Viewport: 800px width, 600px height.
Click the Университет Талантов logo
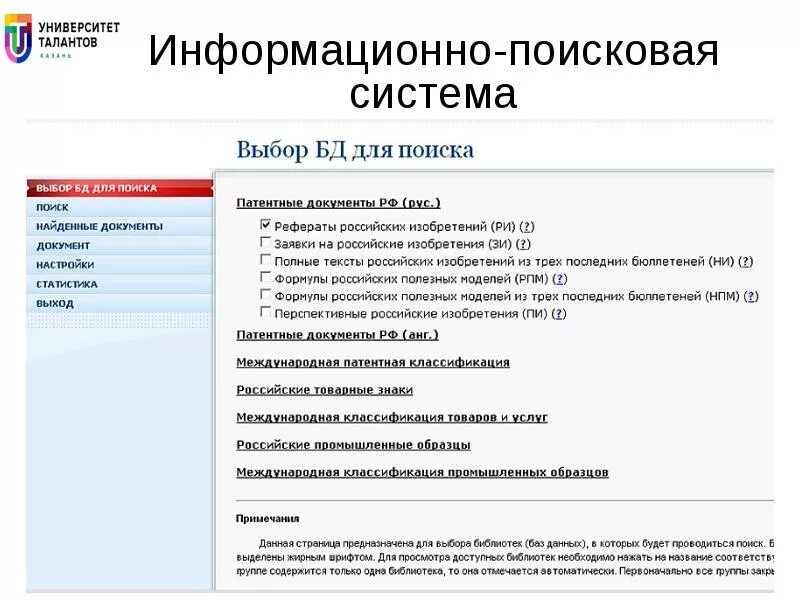click(62, 39)
